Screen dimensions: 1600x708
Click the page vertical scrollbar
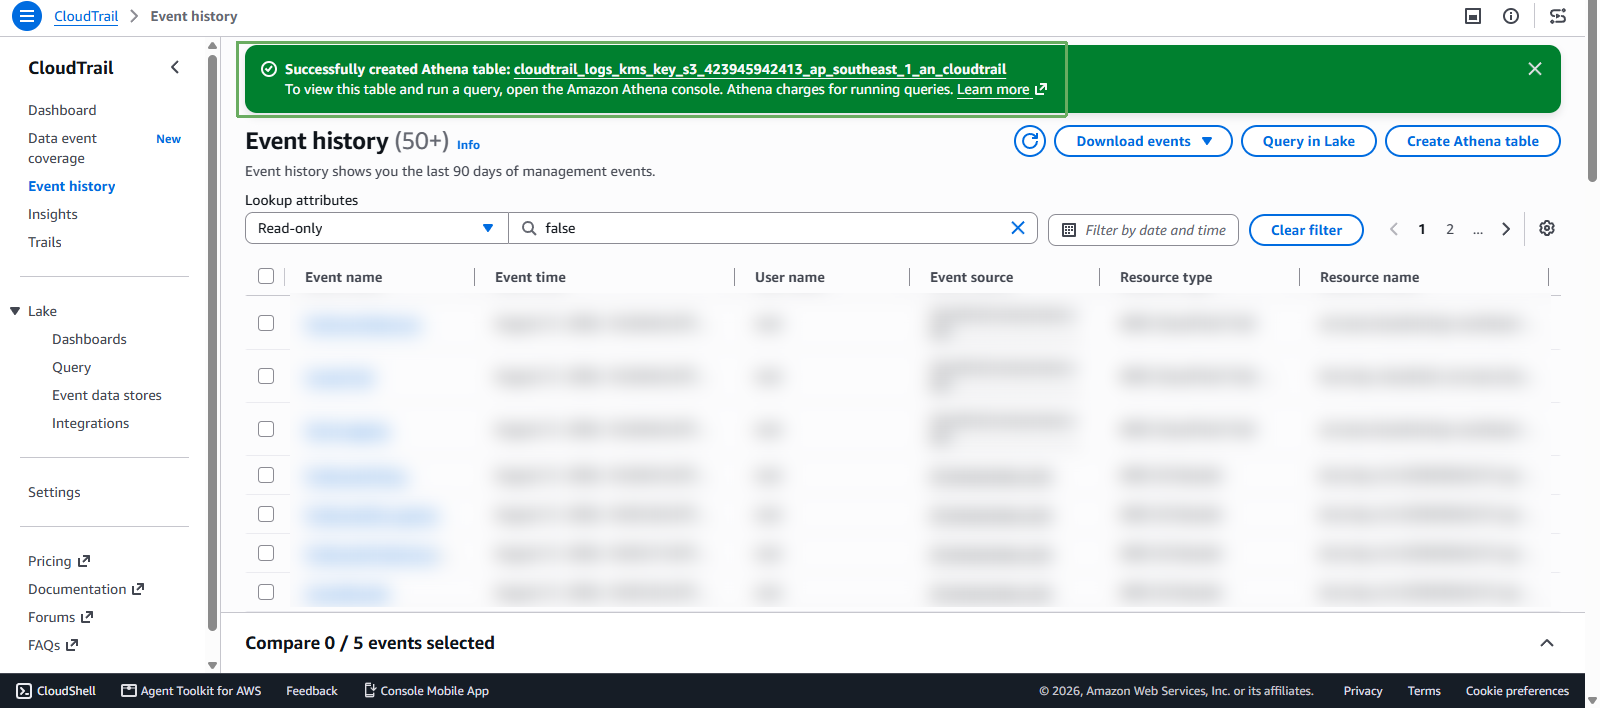click(x=1592, y=90)
